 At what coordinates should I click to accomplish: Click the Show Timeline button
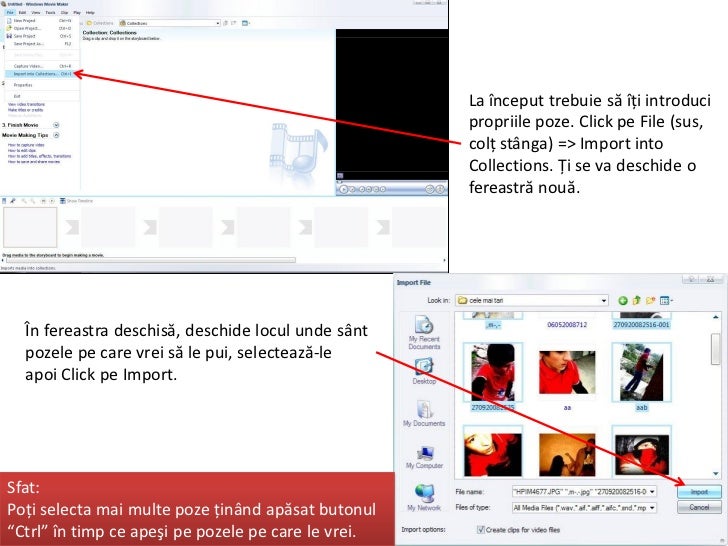[77, 201]
